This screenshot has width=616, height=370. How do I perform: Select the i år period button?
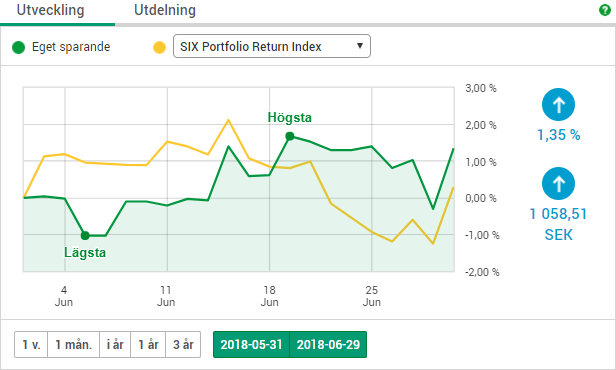point(115,344)
